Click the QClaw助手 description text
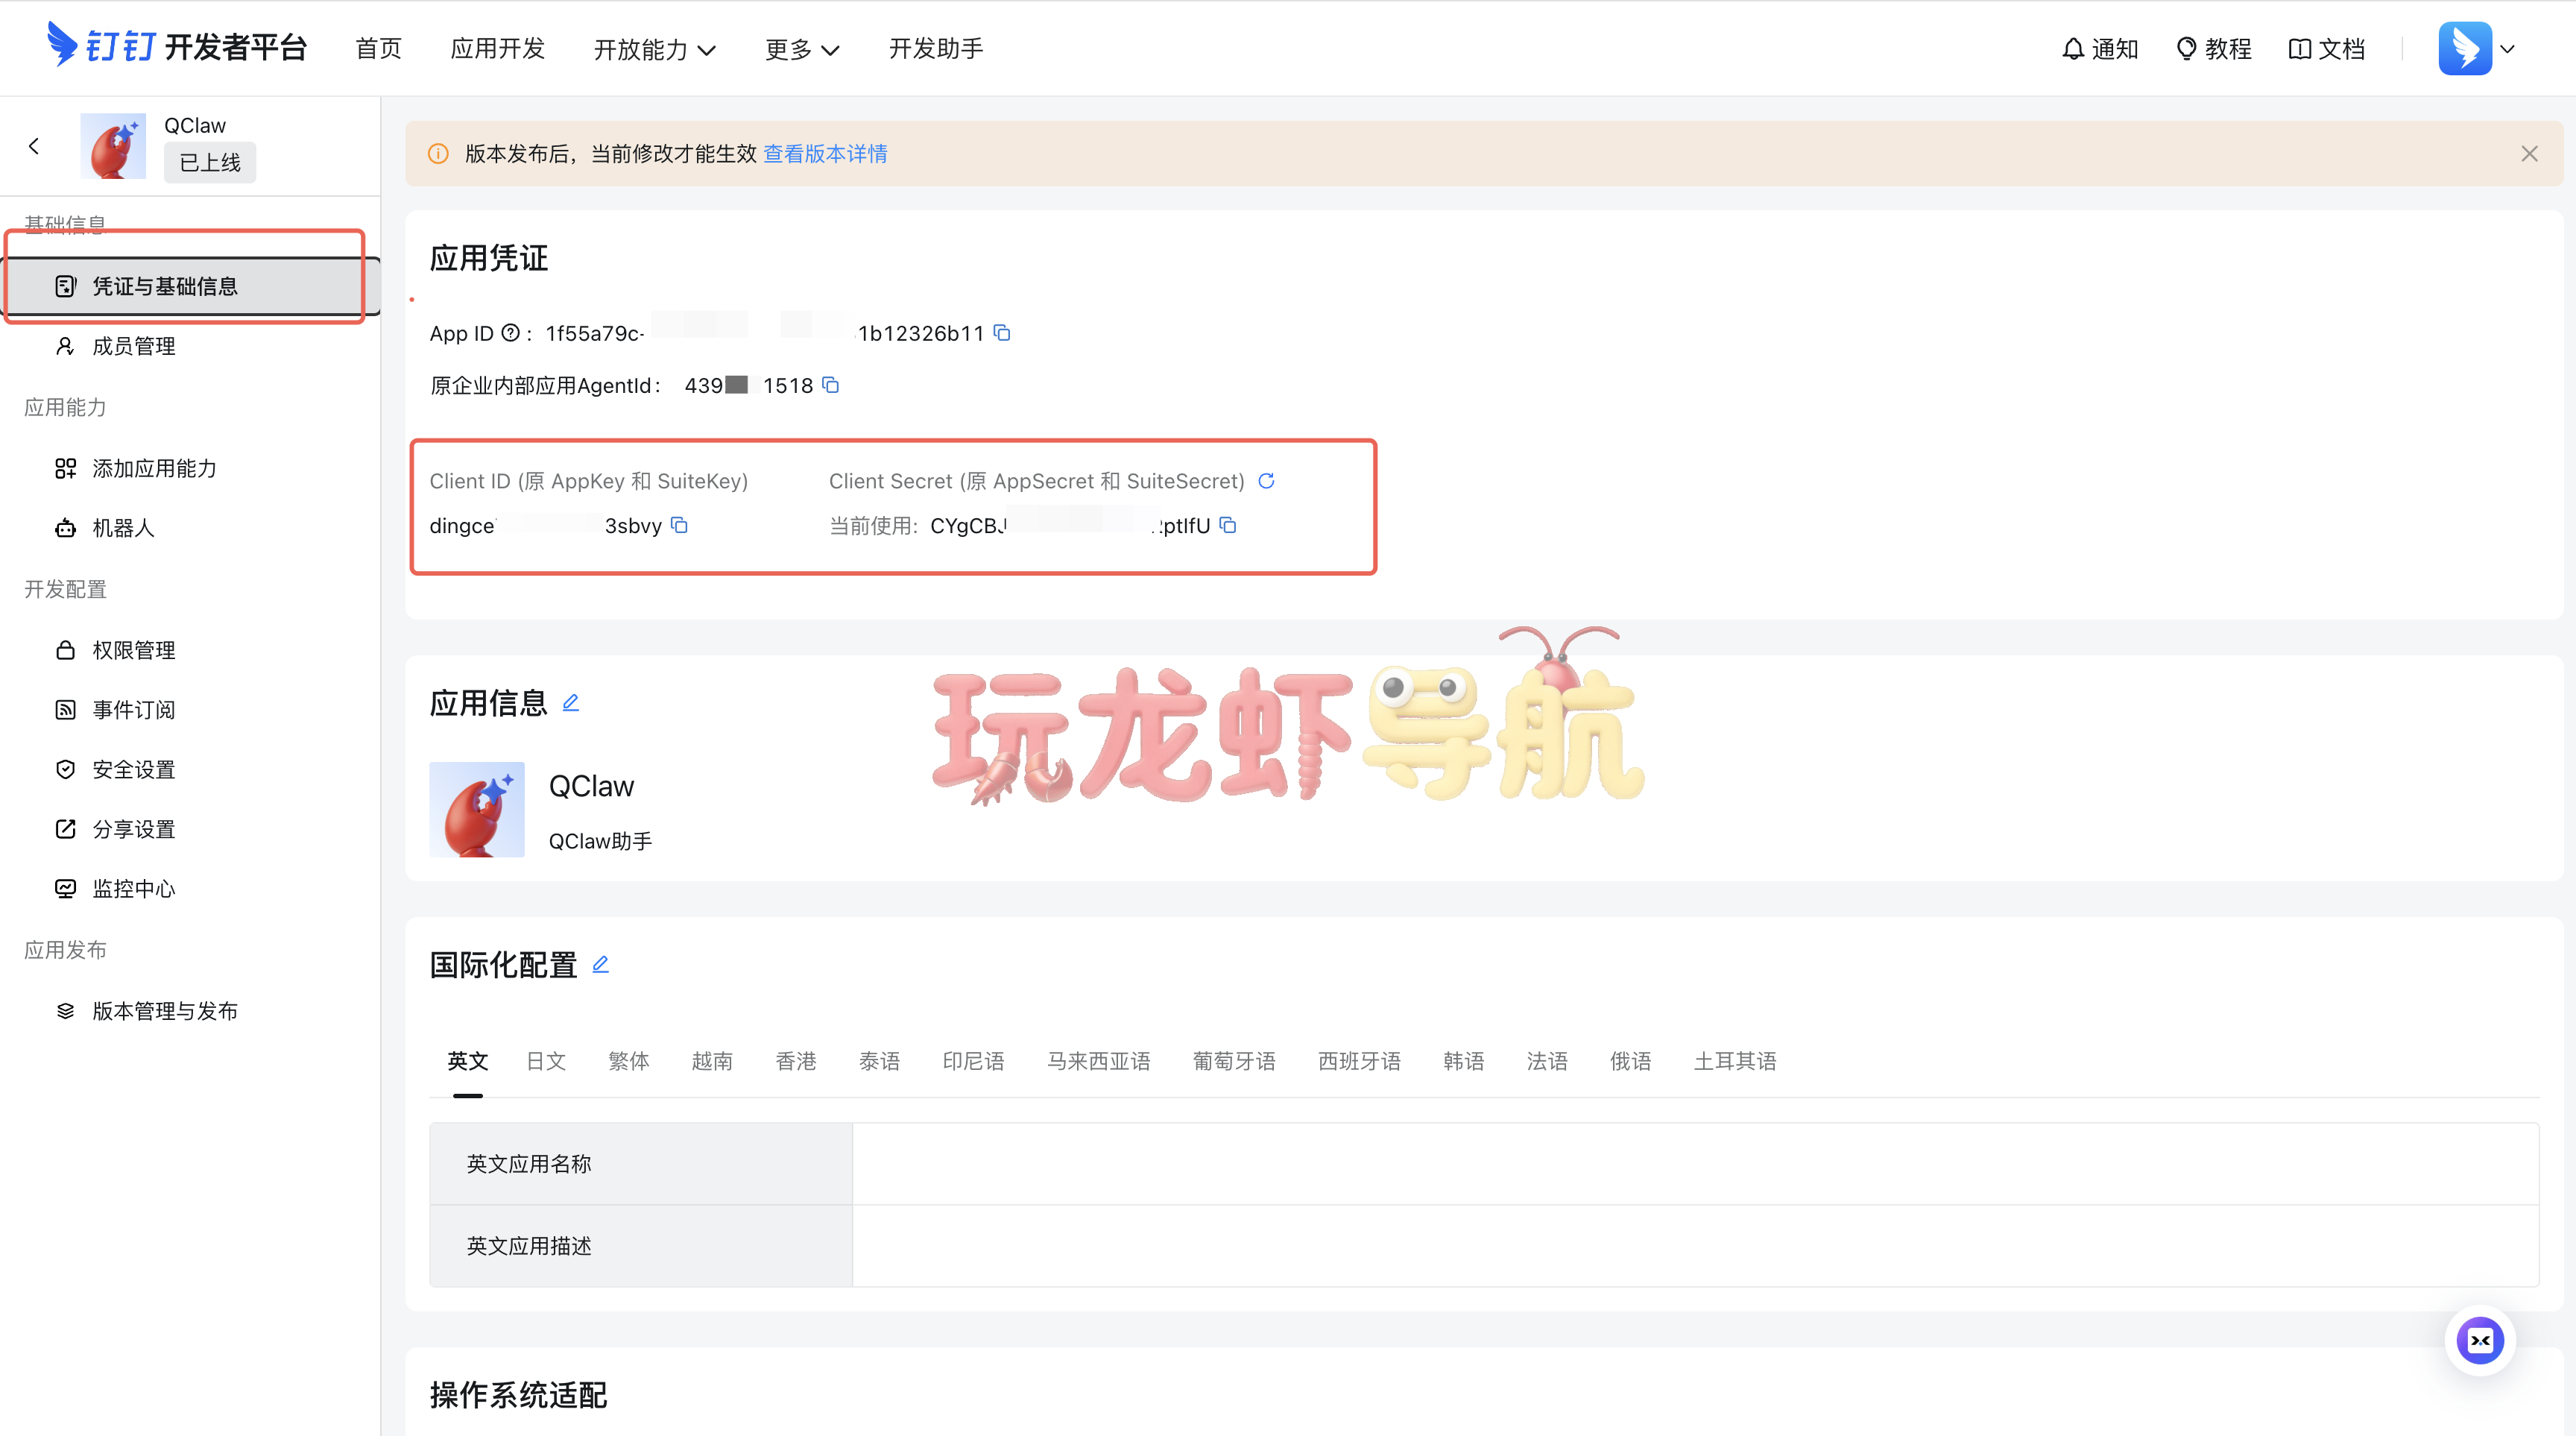 (x=600, y=841)
